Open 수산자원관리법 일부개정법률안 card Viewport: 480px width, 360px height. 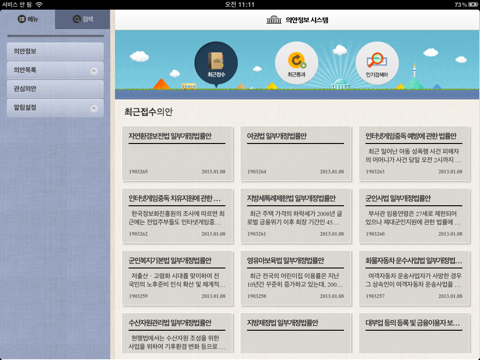click(177, 333)
